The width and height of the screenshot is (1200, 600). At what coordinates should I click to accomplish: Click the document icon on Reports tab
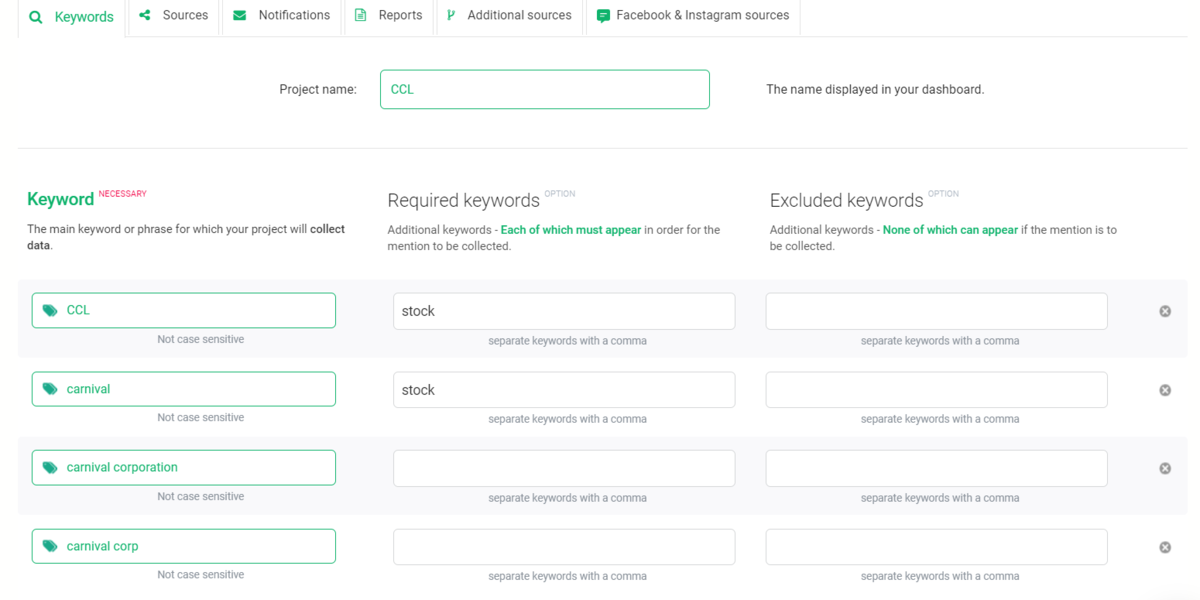(361, 15)
